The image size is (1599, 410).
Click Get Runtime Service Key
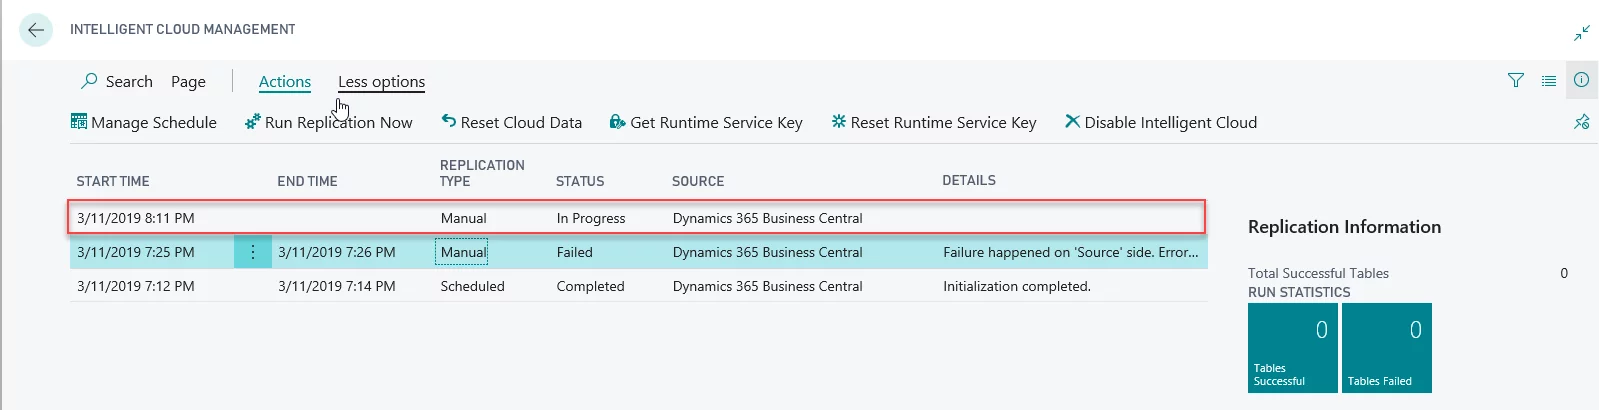(x=706, y=122)
